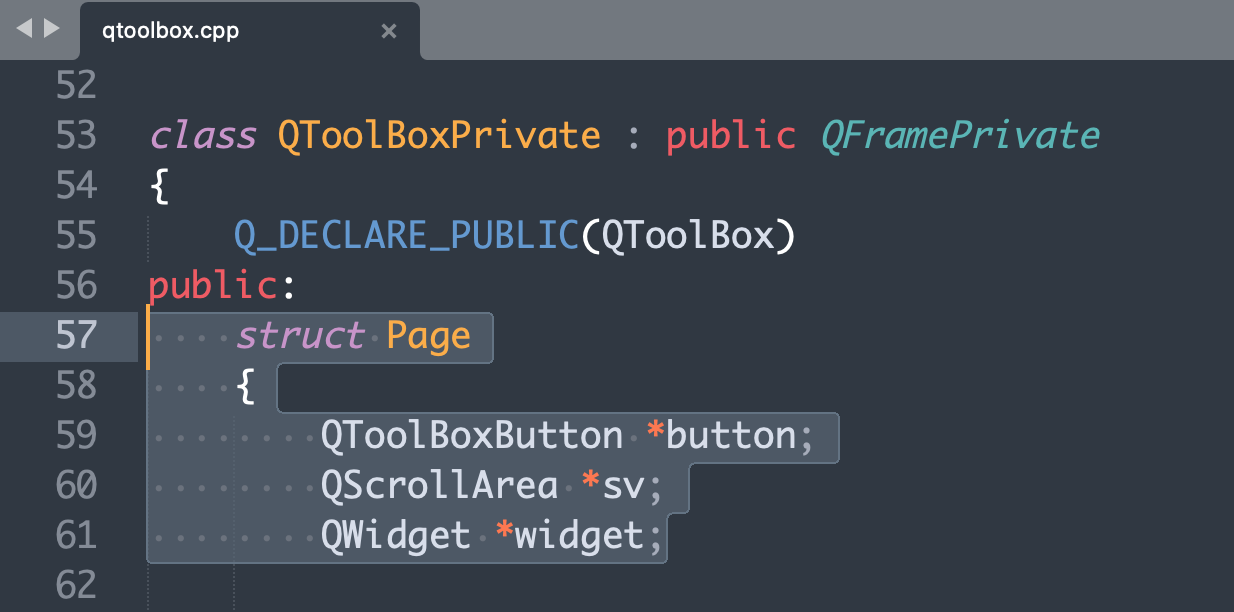The height and width of the screenshot is (612, 1234).
Task: Click the right tab navigation arrow
Action: (x=51, y=29)
